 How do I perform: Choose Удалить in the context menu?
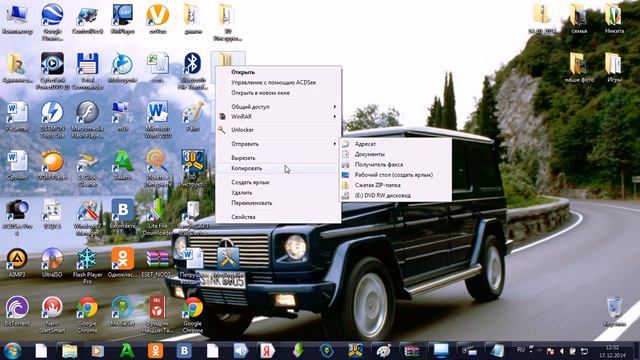tap(278, 192)
